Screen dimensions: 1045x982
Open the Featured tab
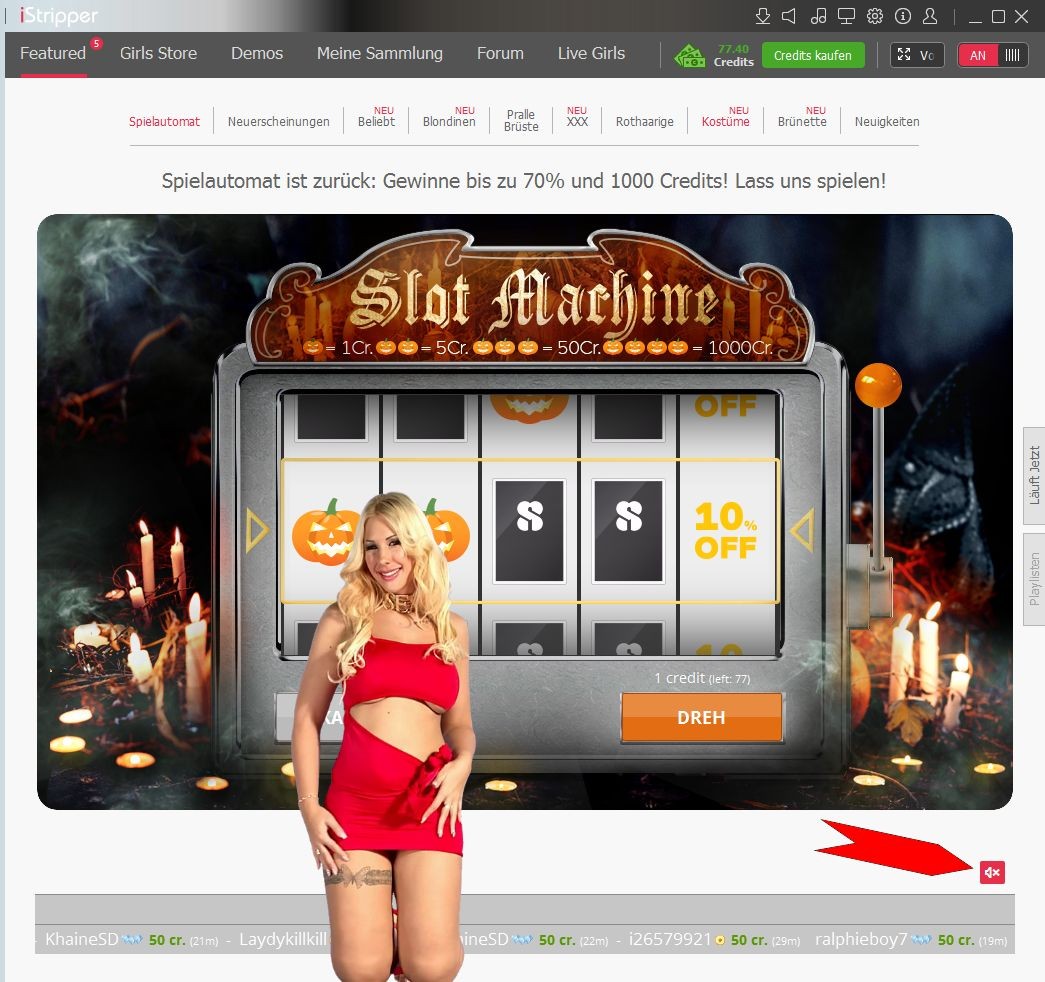pyautogui.click(x=53, y=53)
